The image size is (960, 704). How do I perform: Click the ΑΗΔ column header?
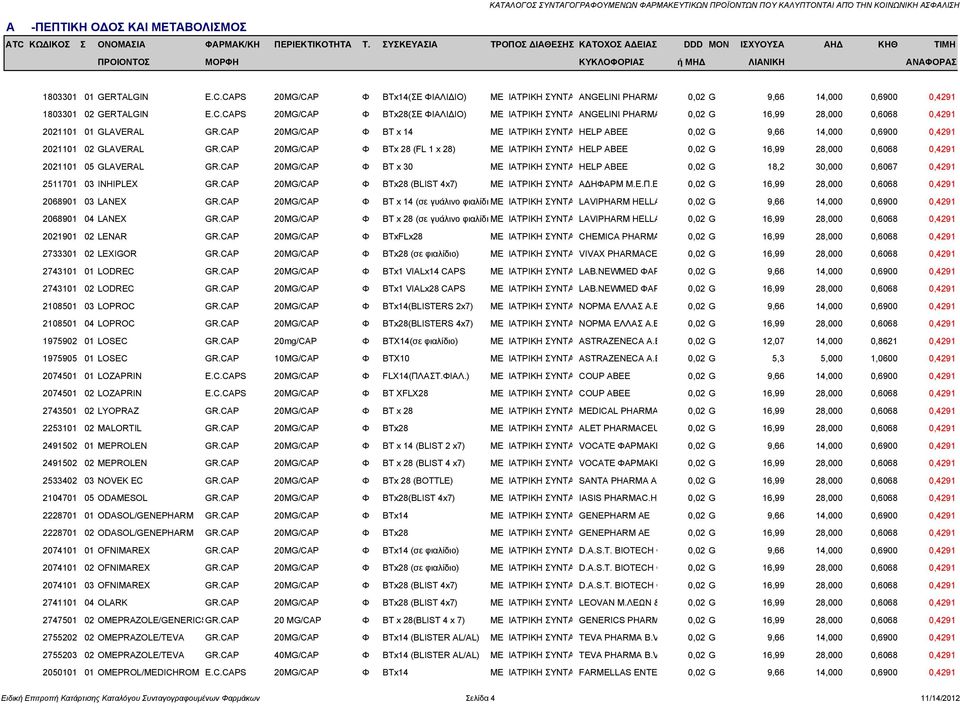click(x=833, y=45)
